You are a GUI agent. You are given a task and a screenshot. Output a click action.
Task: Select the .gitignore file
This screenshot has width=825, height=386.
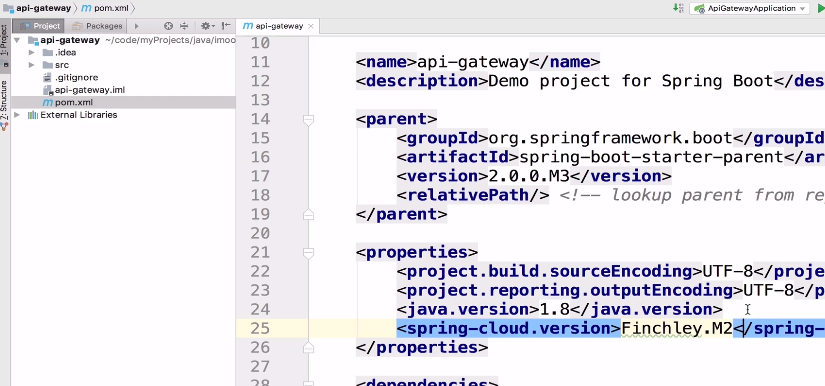(x=76, y=77)
